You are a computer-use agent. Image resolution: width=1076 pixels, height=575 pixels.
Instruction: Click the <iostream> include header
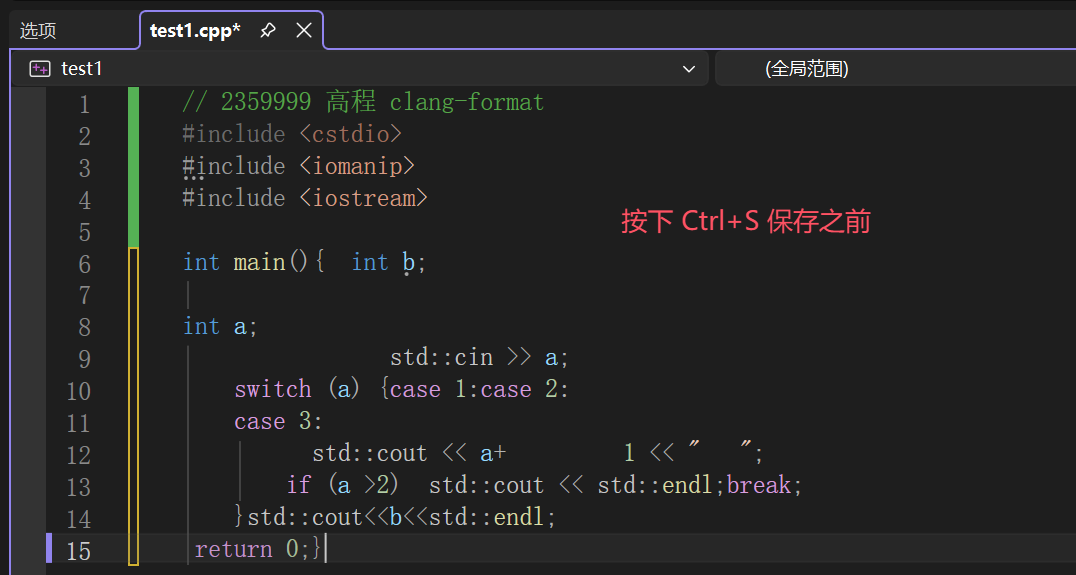click(x=363, y=198)
